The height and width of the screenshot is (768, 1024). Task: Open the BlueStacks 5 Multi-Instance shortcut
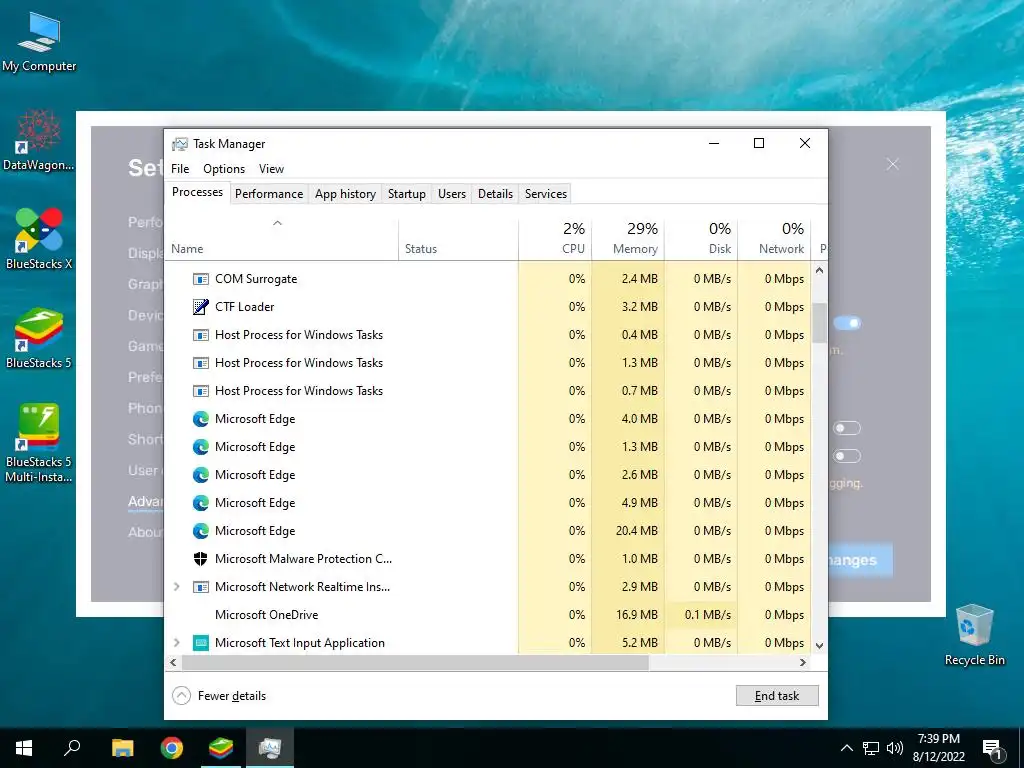[39, 443]
